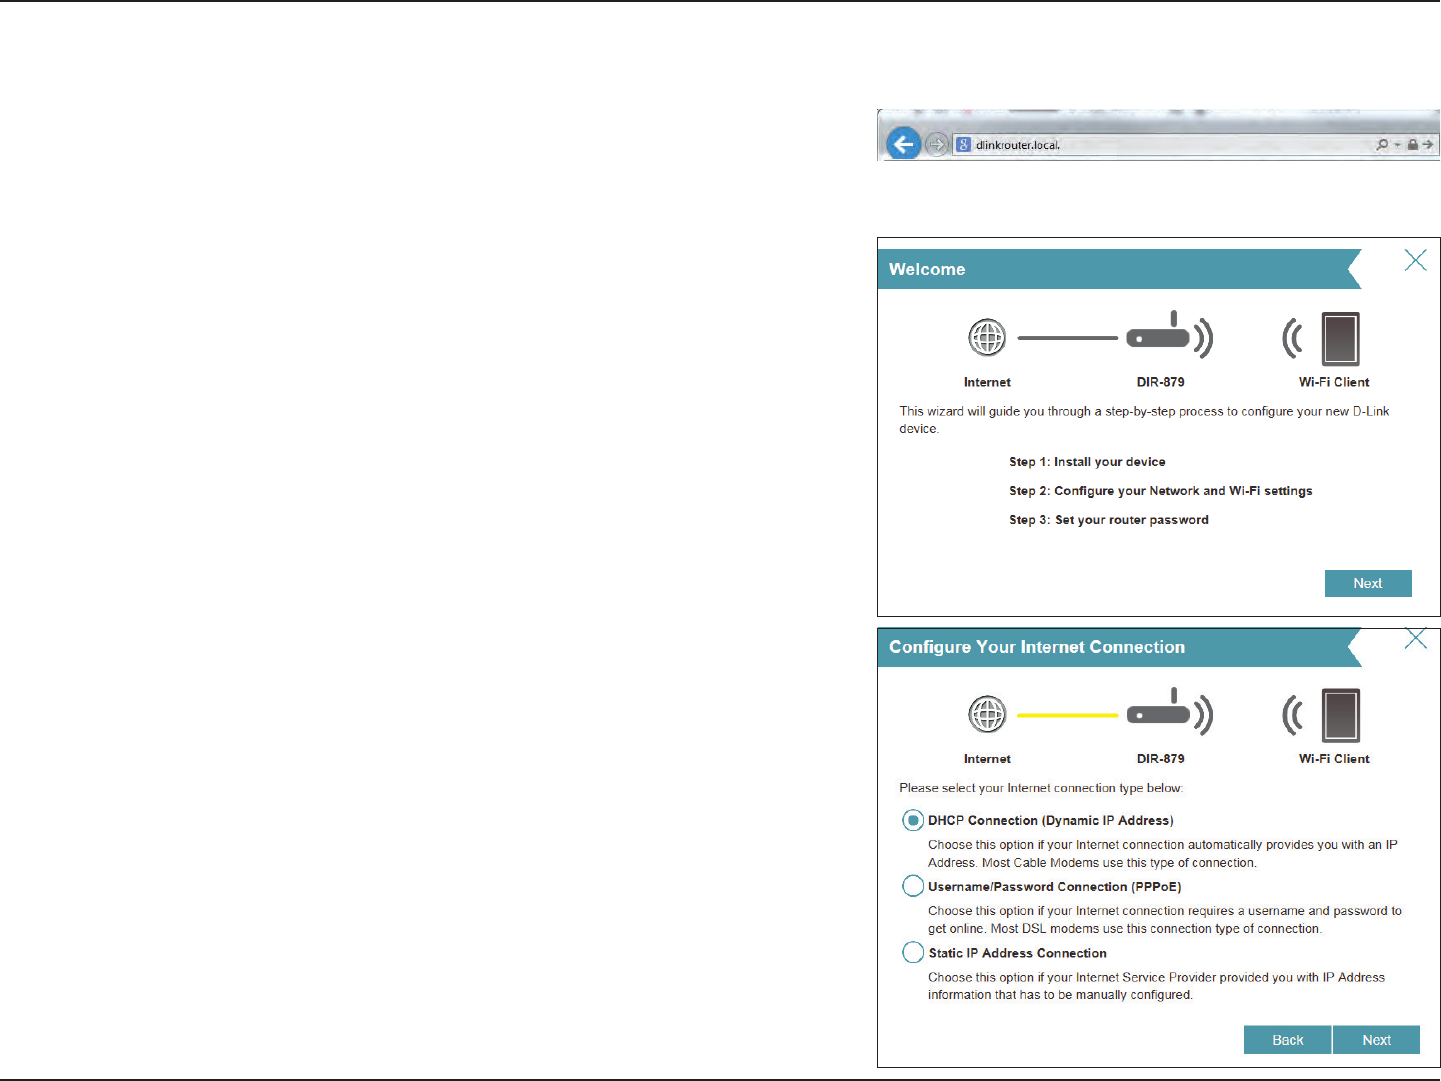1441x1081 pixels.
Task: Click Next in the Welcome dialog
Action: 1368,583
